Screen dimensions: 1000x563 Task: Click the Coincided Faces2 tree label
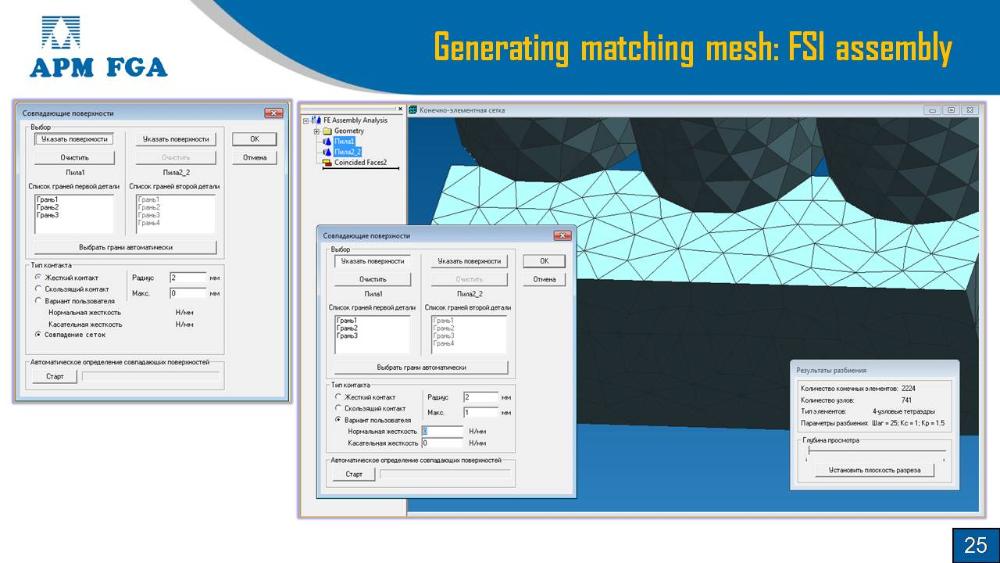tap(360, 162)
